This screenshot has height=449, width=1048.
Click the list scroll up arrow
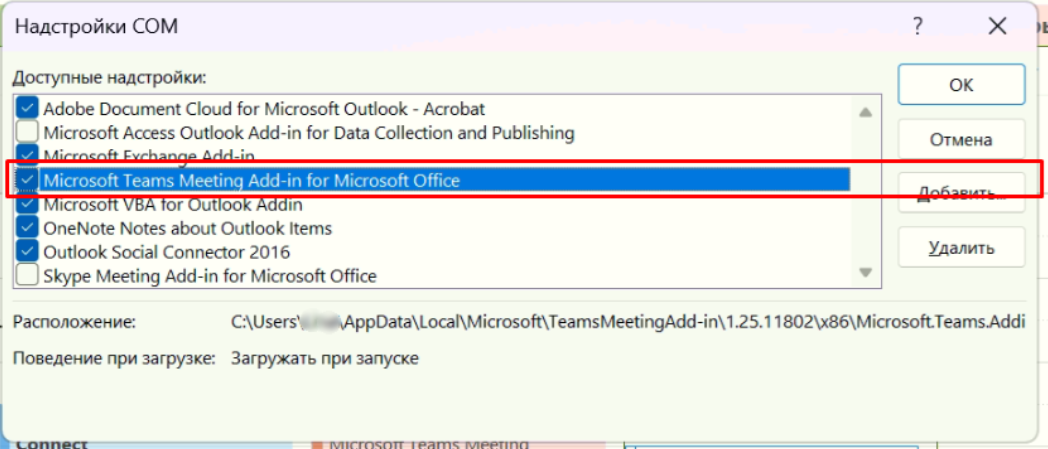(x=866, y=112)
